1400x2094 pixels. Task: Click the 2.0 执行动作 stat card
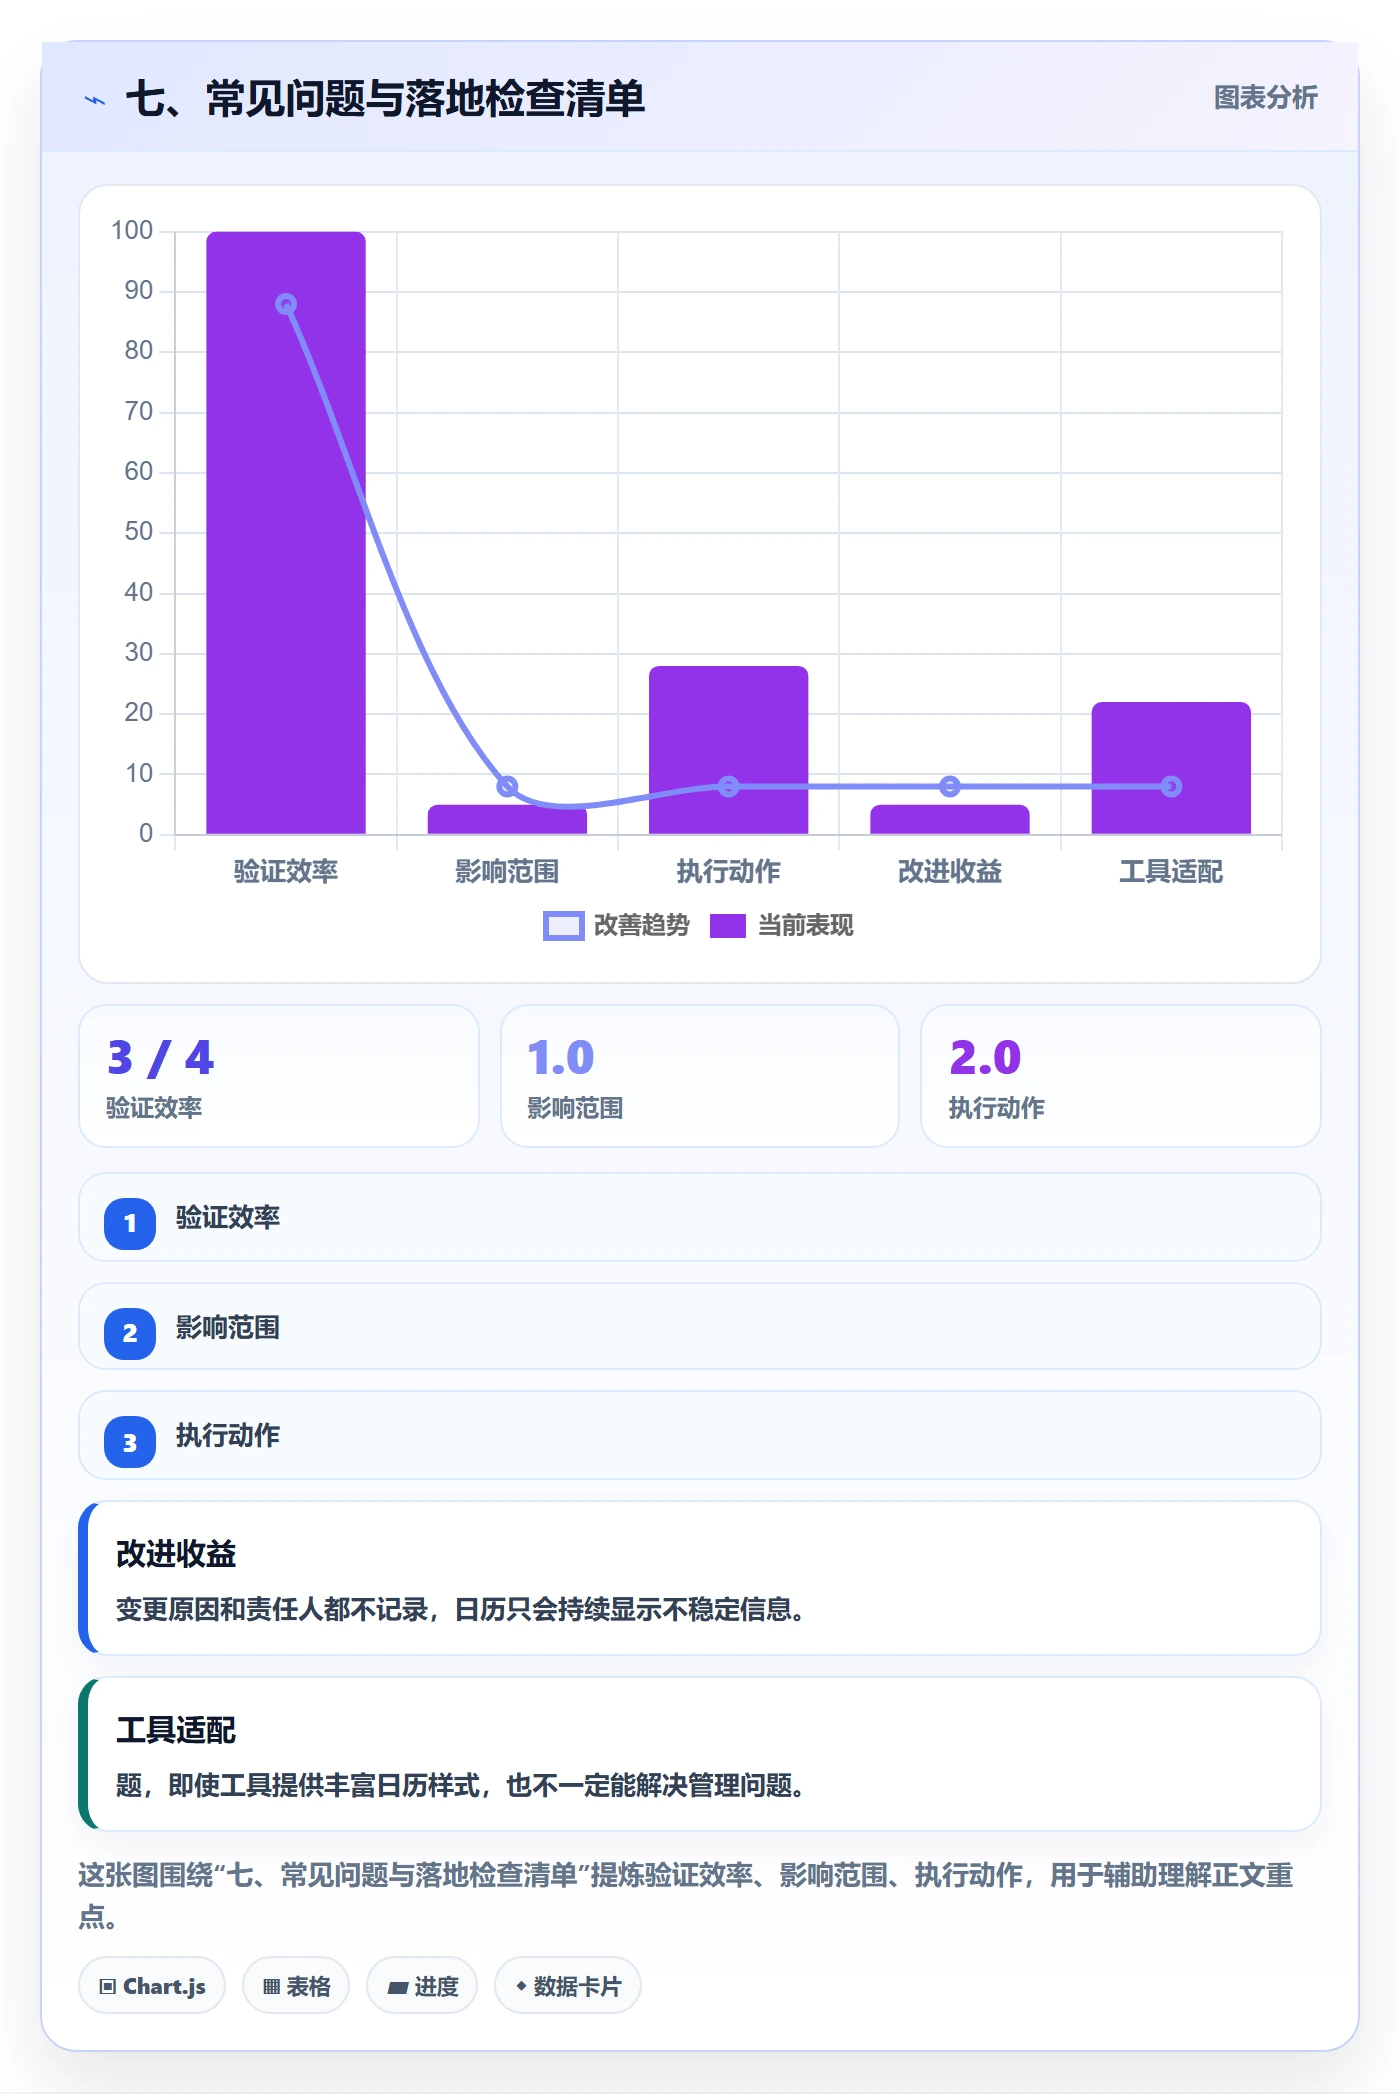[x=1121, y=1076]
